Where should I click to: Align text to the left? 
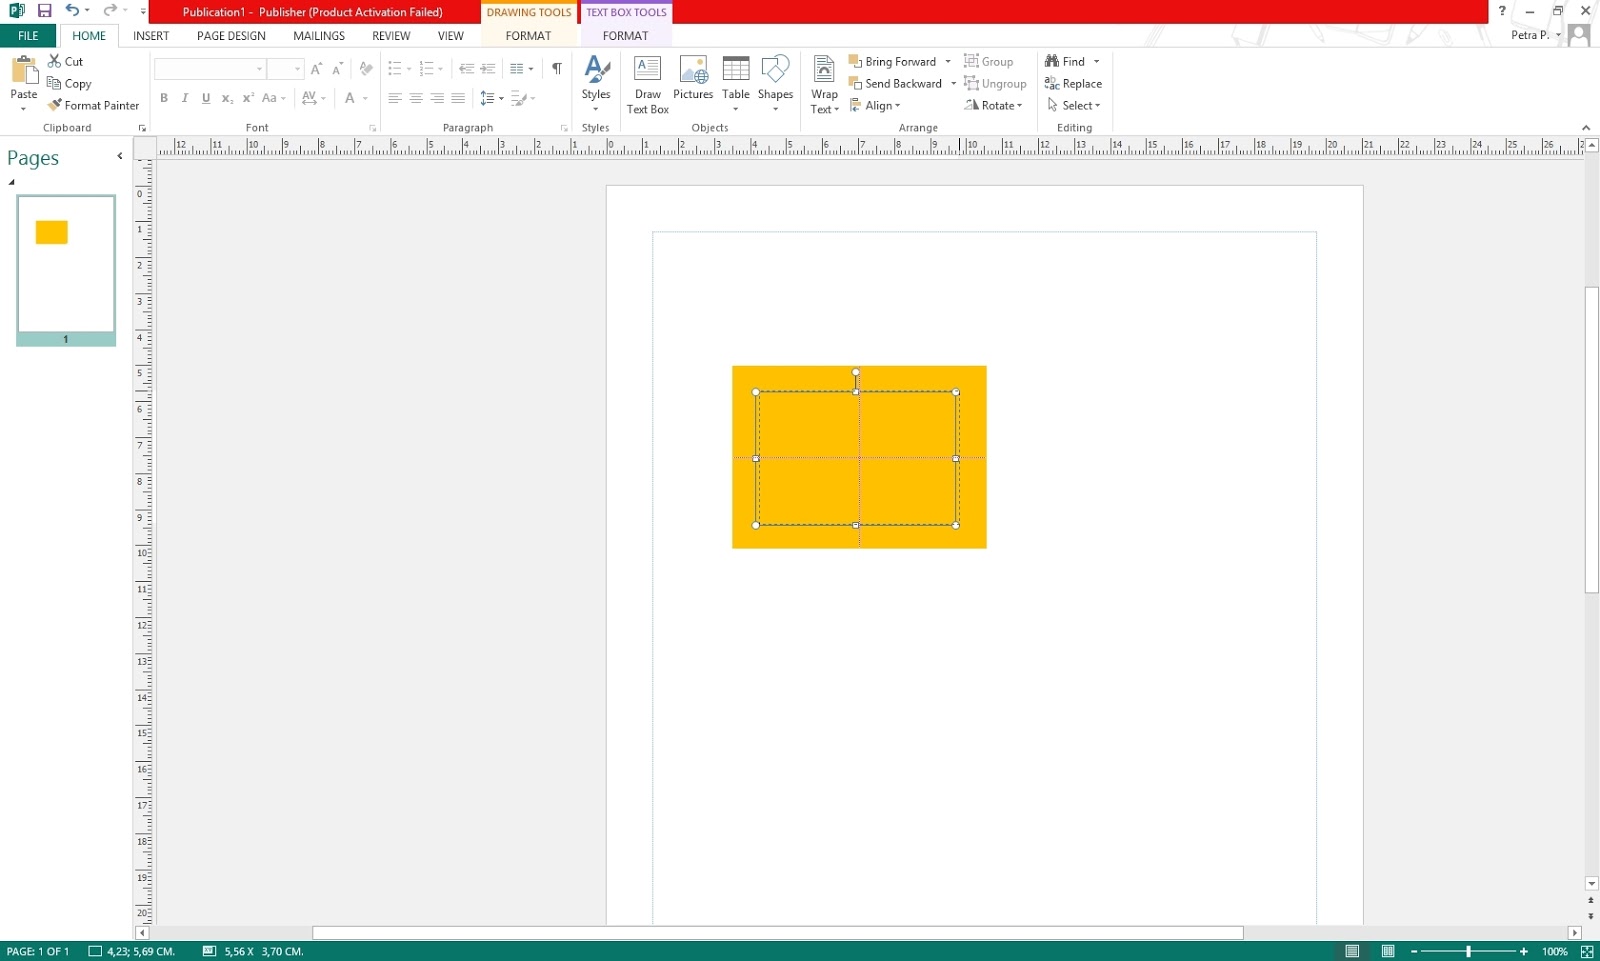[x=395, y=98]
